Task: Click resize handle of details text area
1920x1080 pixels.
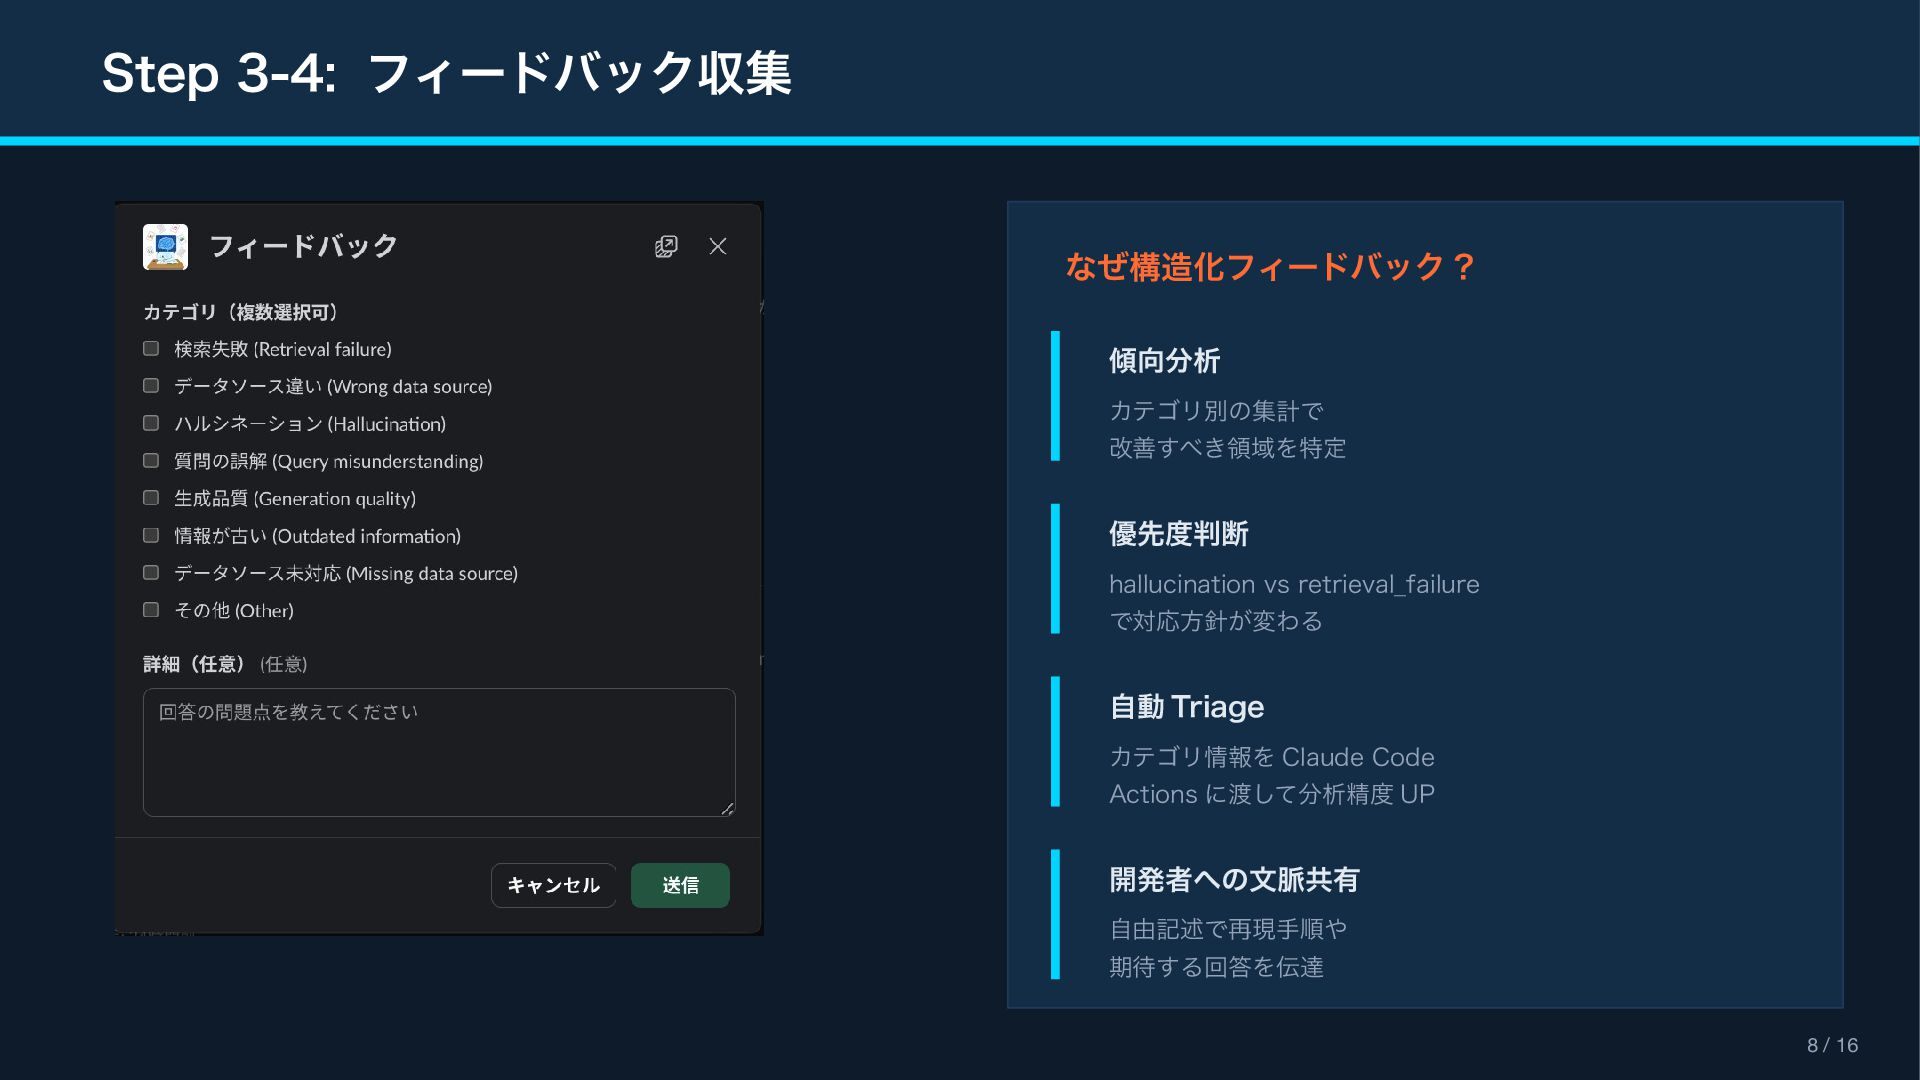Action: (x=728, y=809)
